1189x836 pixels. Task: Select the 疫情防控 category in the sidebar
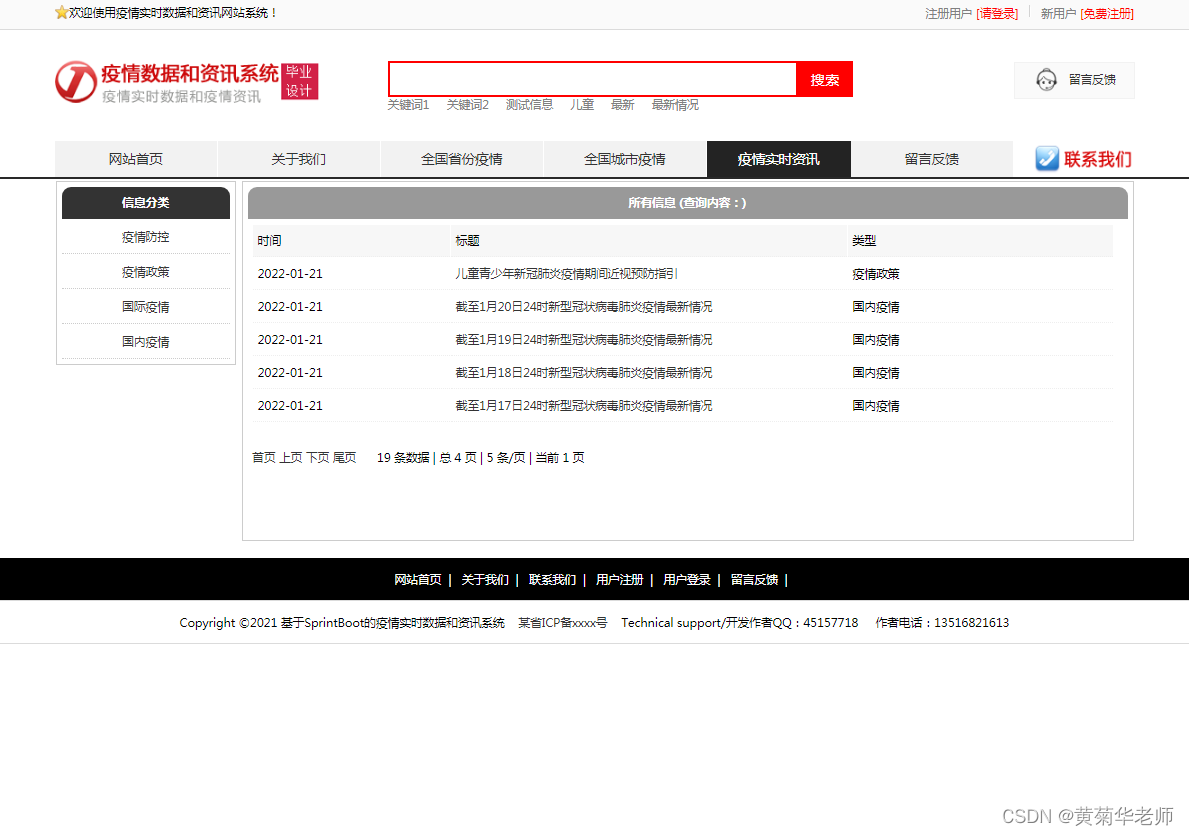pos(146,237)
